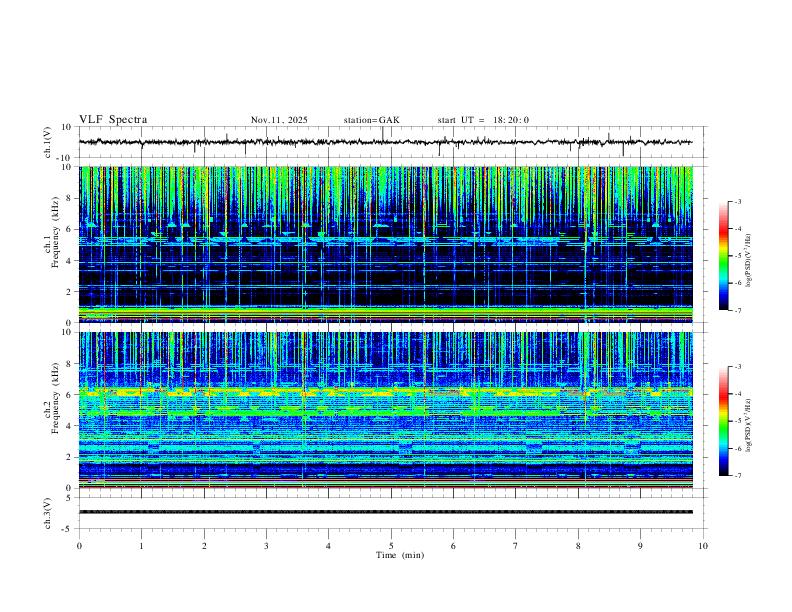
Task: Click time axis tick label "9"
Action: click(640, 546)
